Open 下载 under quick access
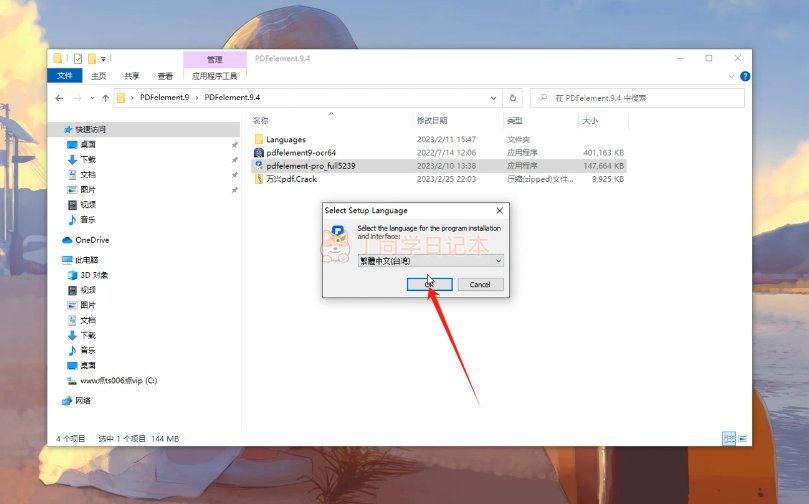This screenshot has width=809, height=504. [x=88, y=159]
